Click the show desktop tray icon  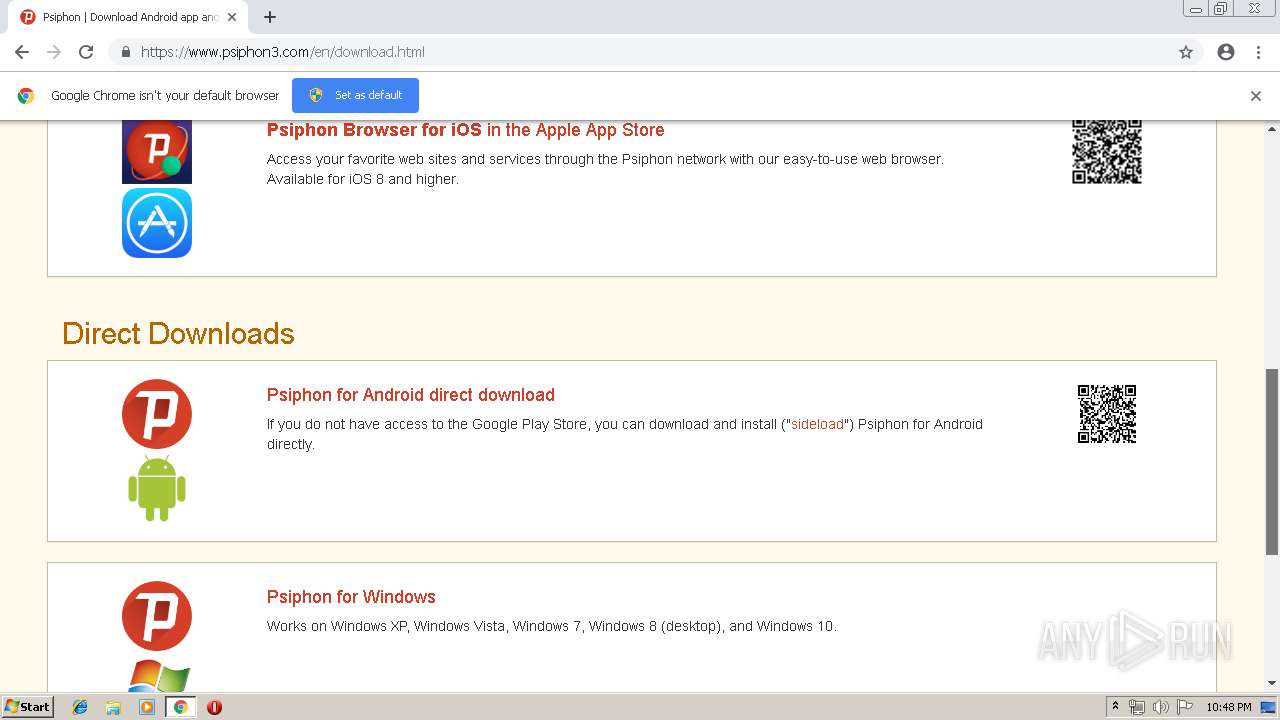(1269, 707)
